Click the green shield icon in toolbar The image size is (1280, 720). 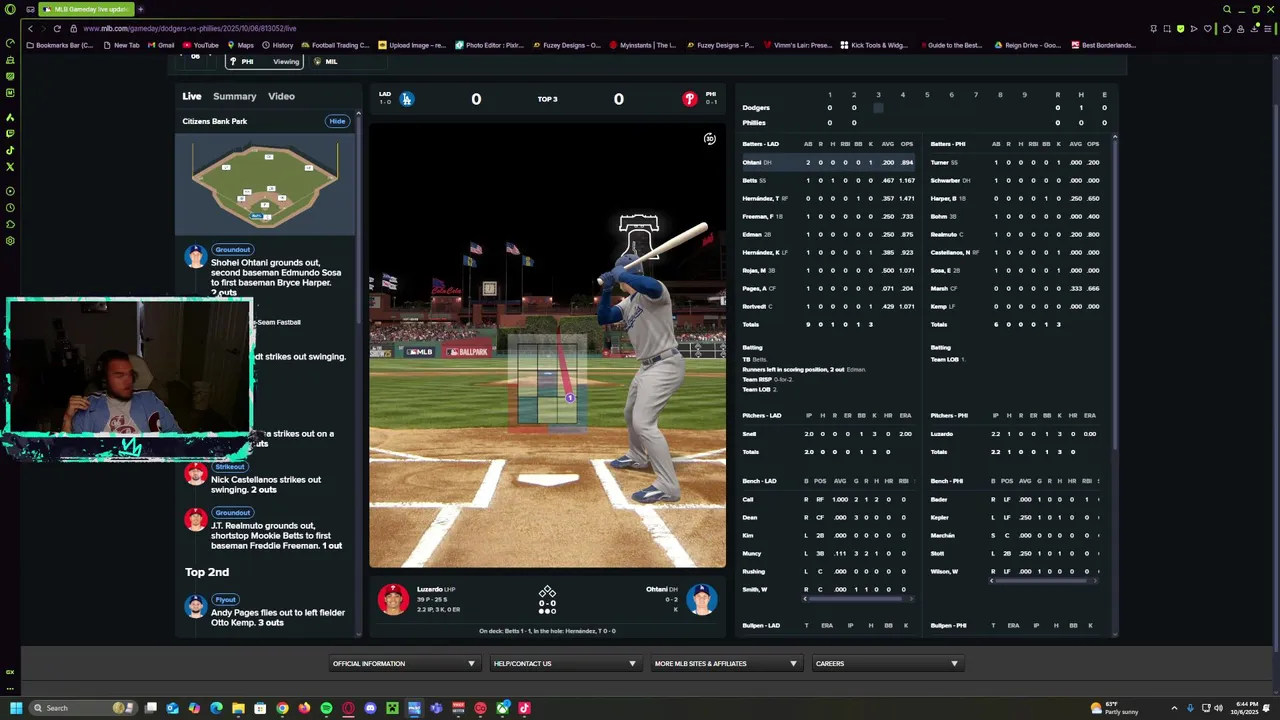[x=1180, y=29]
